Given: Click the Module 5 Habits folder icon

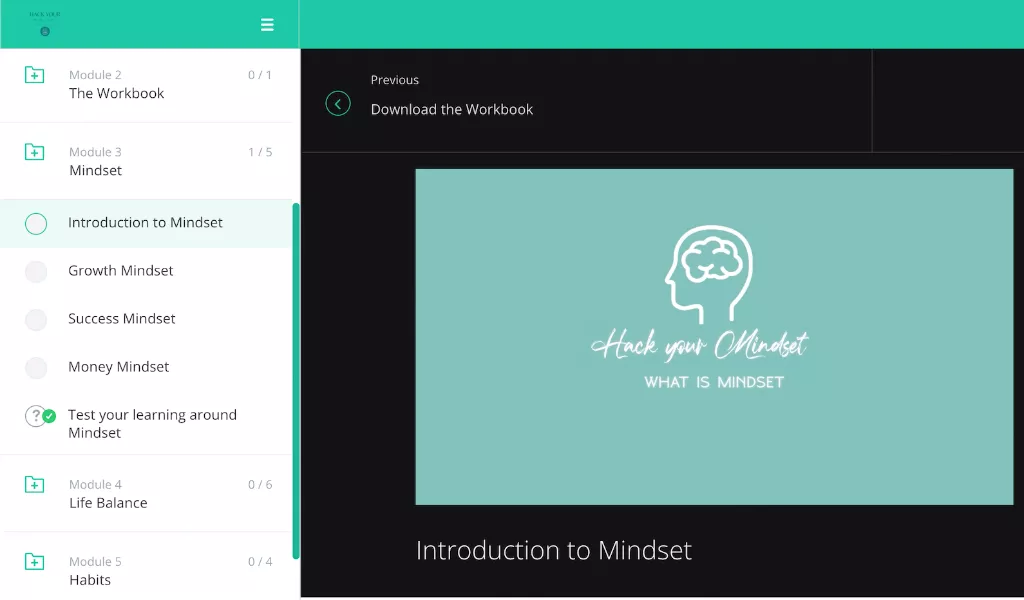Looking at the screenshot, I should (x=35, y=561).
